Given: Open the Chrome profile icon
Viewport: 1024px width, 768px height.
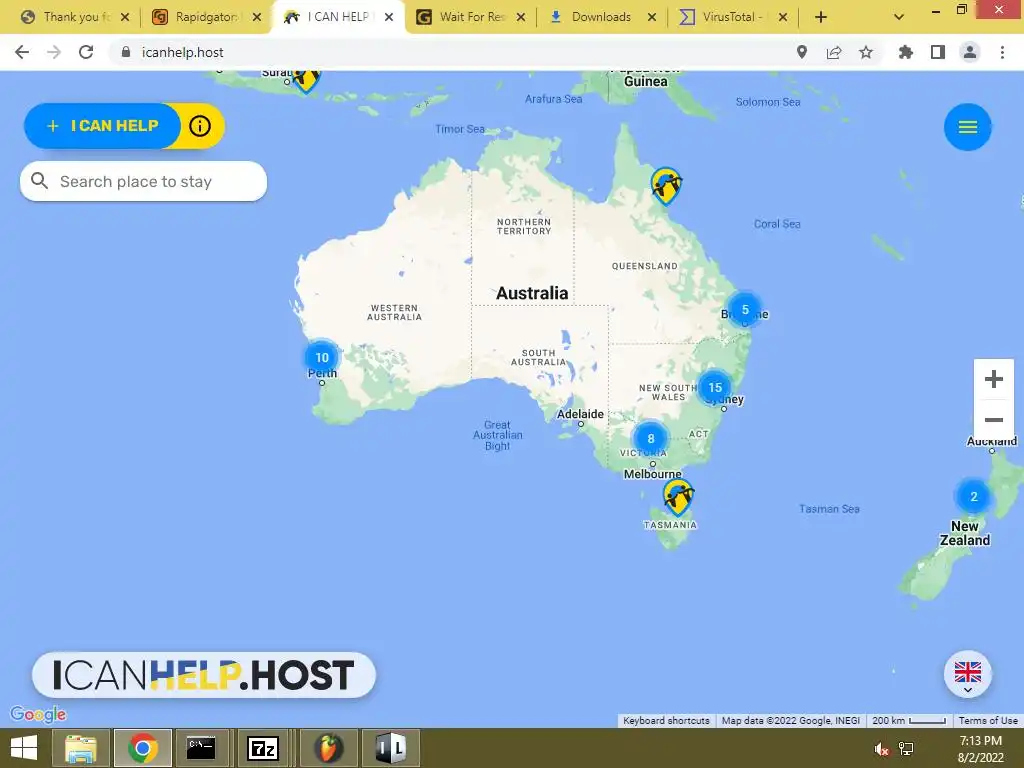Looking at the screenshot, I should (x=970, y=52).
